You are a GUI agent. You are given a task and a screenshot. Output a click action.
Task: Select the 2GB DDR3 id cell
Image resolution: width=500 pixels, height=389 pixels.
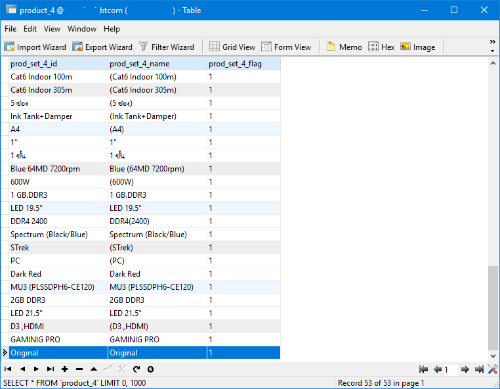pyautogui.click(x=58, y=300)
